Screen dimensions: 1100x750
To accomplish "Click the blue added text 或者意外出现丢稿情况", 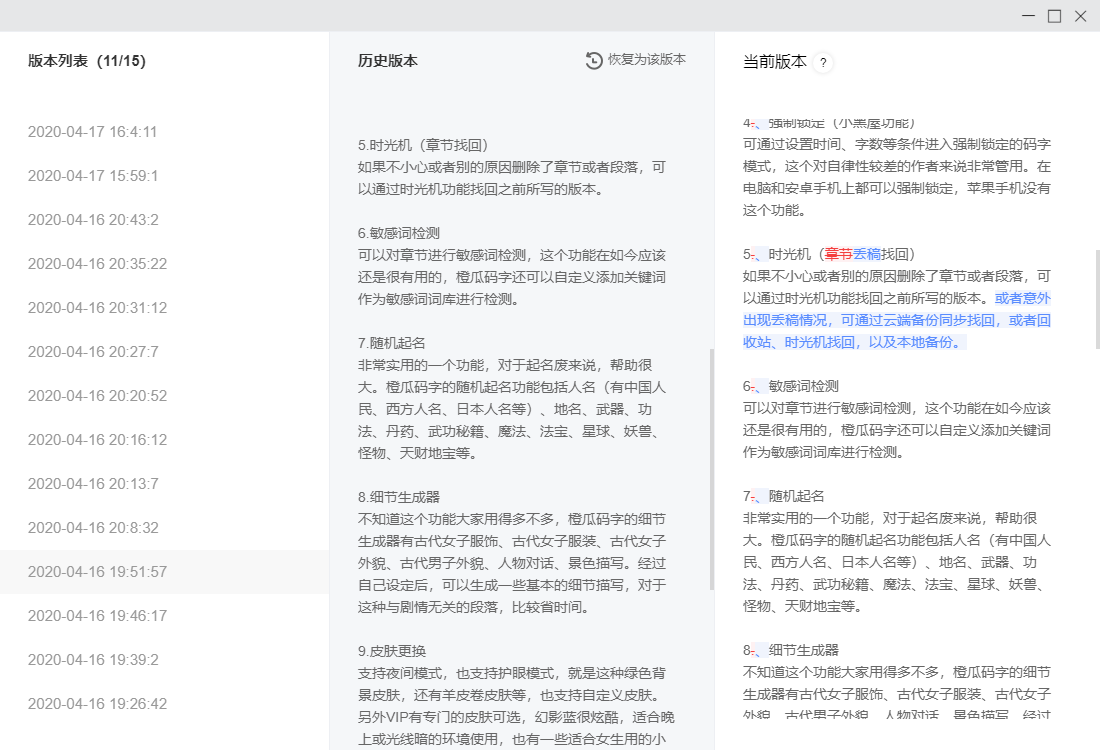I will [897, 320].
